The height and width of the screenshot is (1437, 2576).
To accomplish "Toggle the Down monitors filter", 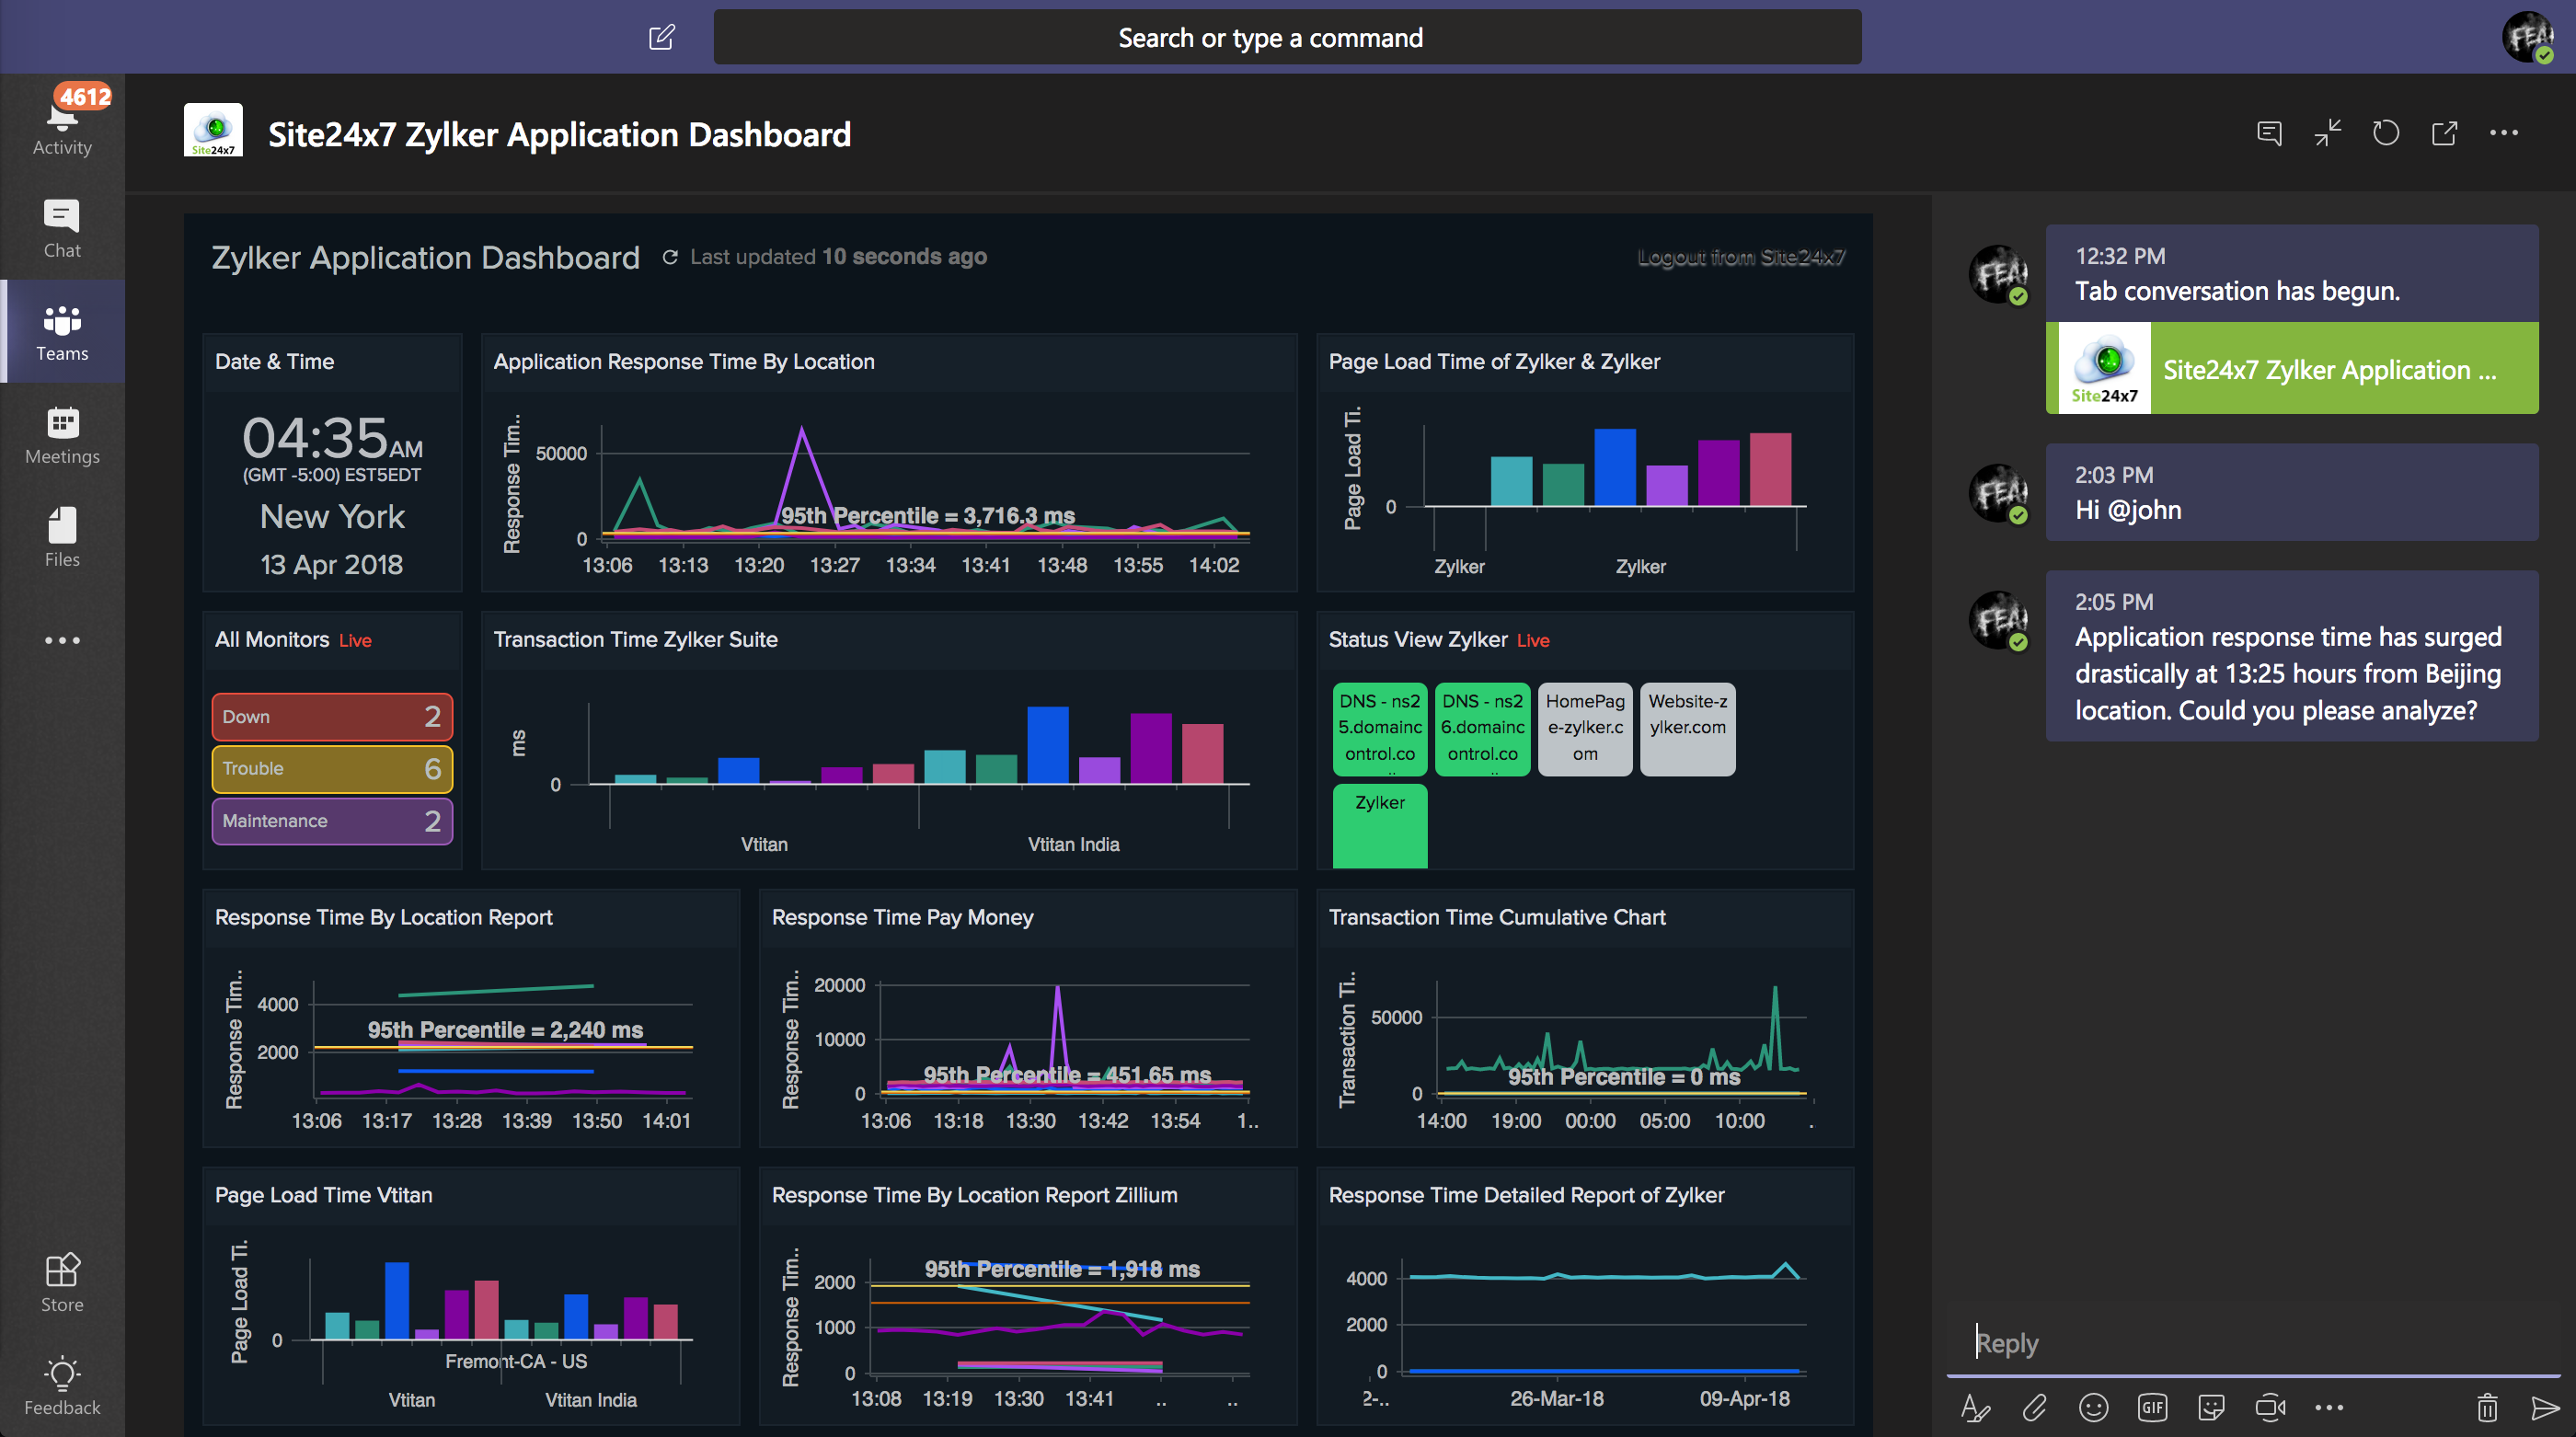I will click(332, 716).
